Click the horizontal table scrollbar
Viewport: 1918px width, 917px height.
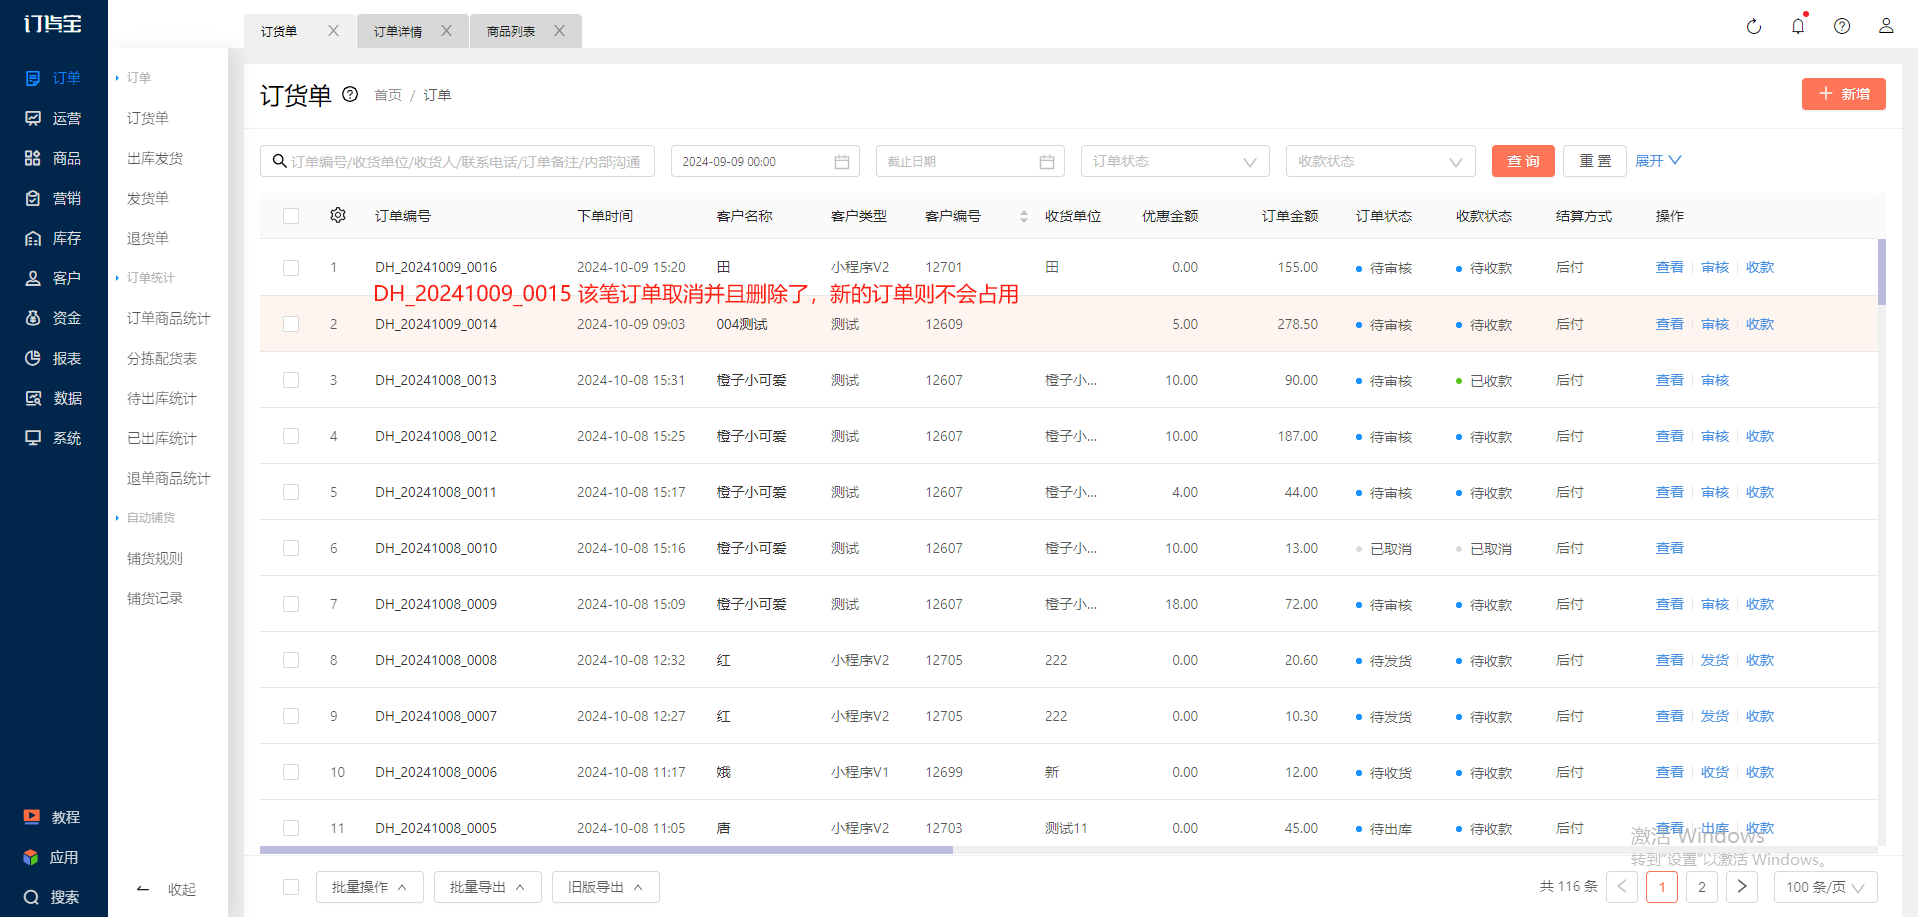coord(606,850)
